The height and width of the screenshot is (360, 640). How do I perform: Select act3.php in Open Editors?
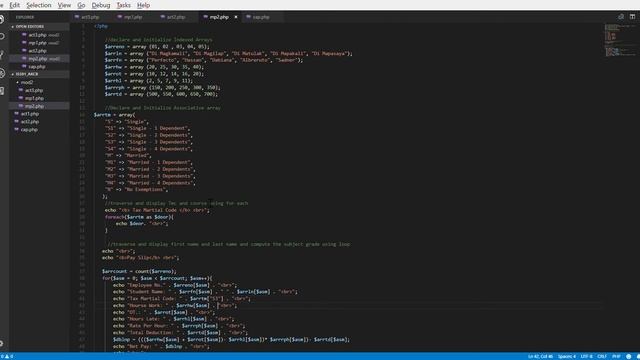pos(39,35)
